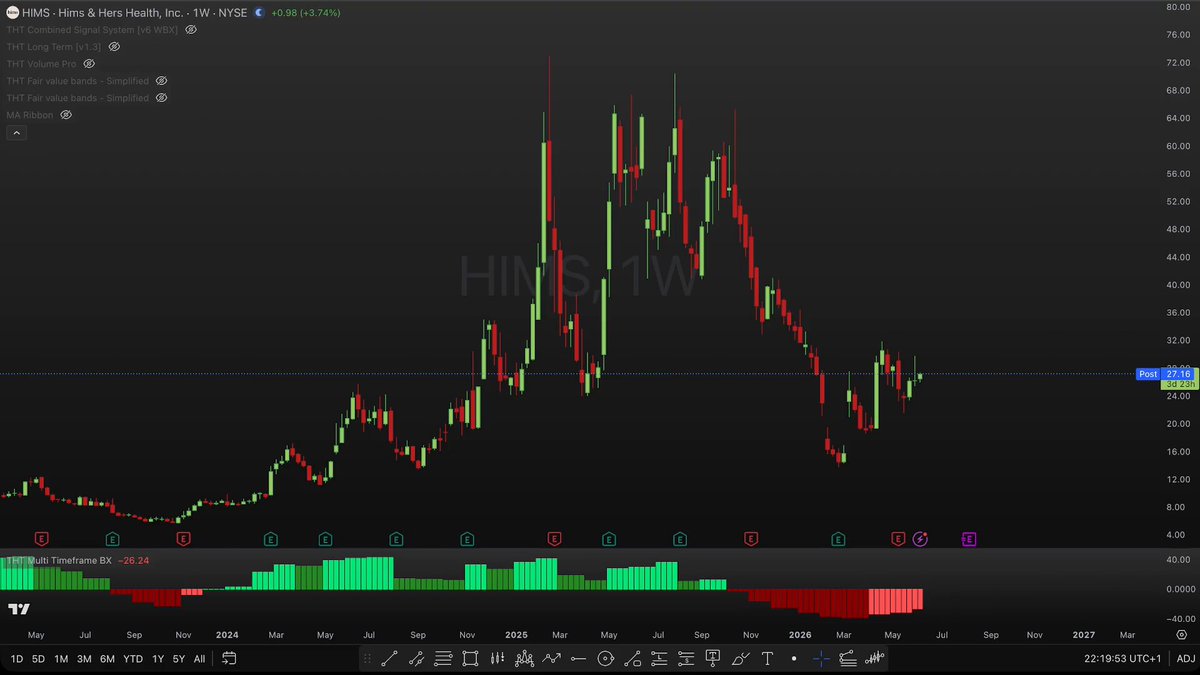This screenshot has width=1200, height=675.
Task: Select the candlestick bars pattern tool
Action: 875,658
